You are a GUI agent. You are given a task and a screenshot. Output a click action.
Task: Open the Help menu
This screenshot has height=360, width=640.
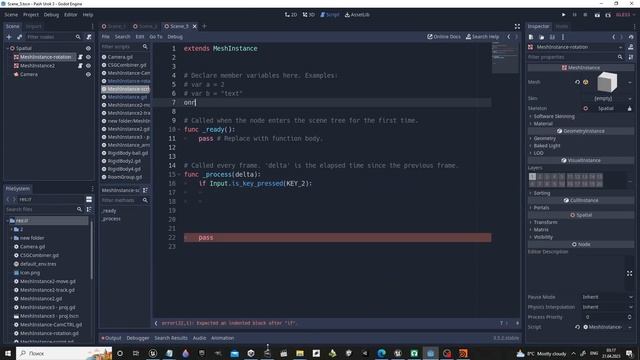(x=88, y=15)
